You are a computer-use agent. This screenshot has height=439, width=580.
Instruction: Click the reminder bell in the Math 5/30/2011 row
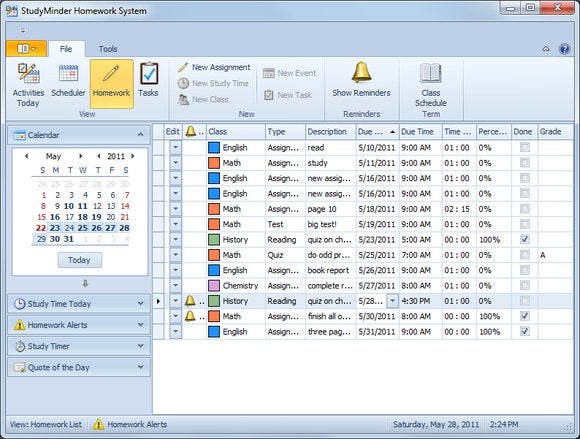[x=190, y=316]
